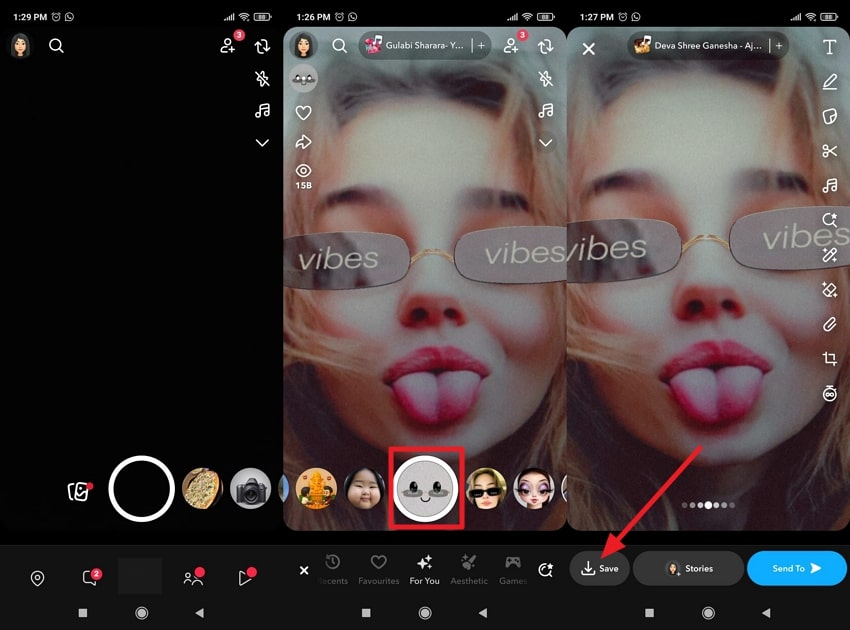Switch to Games lens tab
The width and height of the screenshot is (850, 630).
coord(513,569)
